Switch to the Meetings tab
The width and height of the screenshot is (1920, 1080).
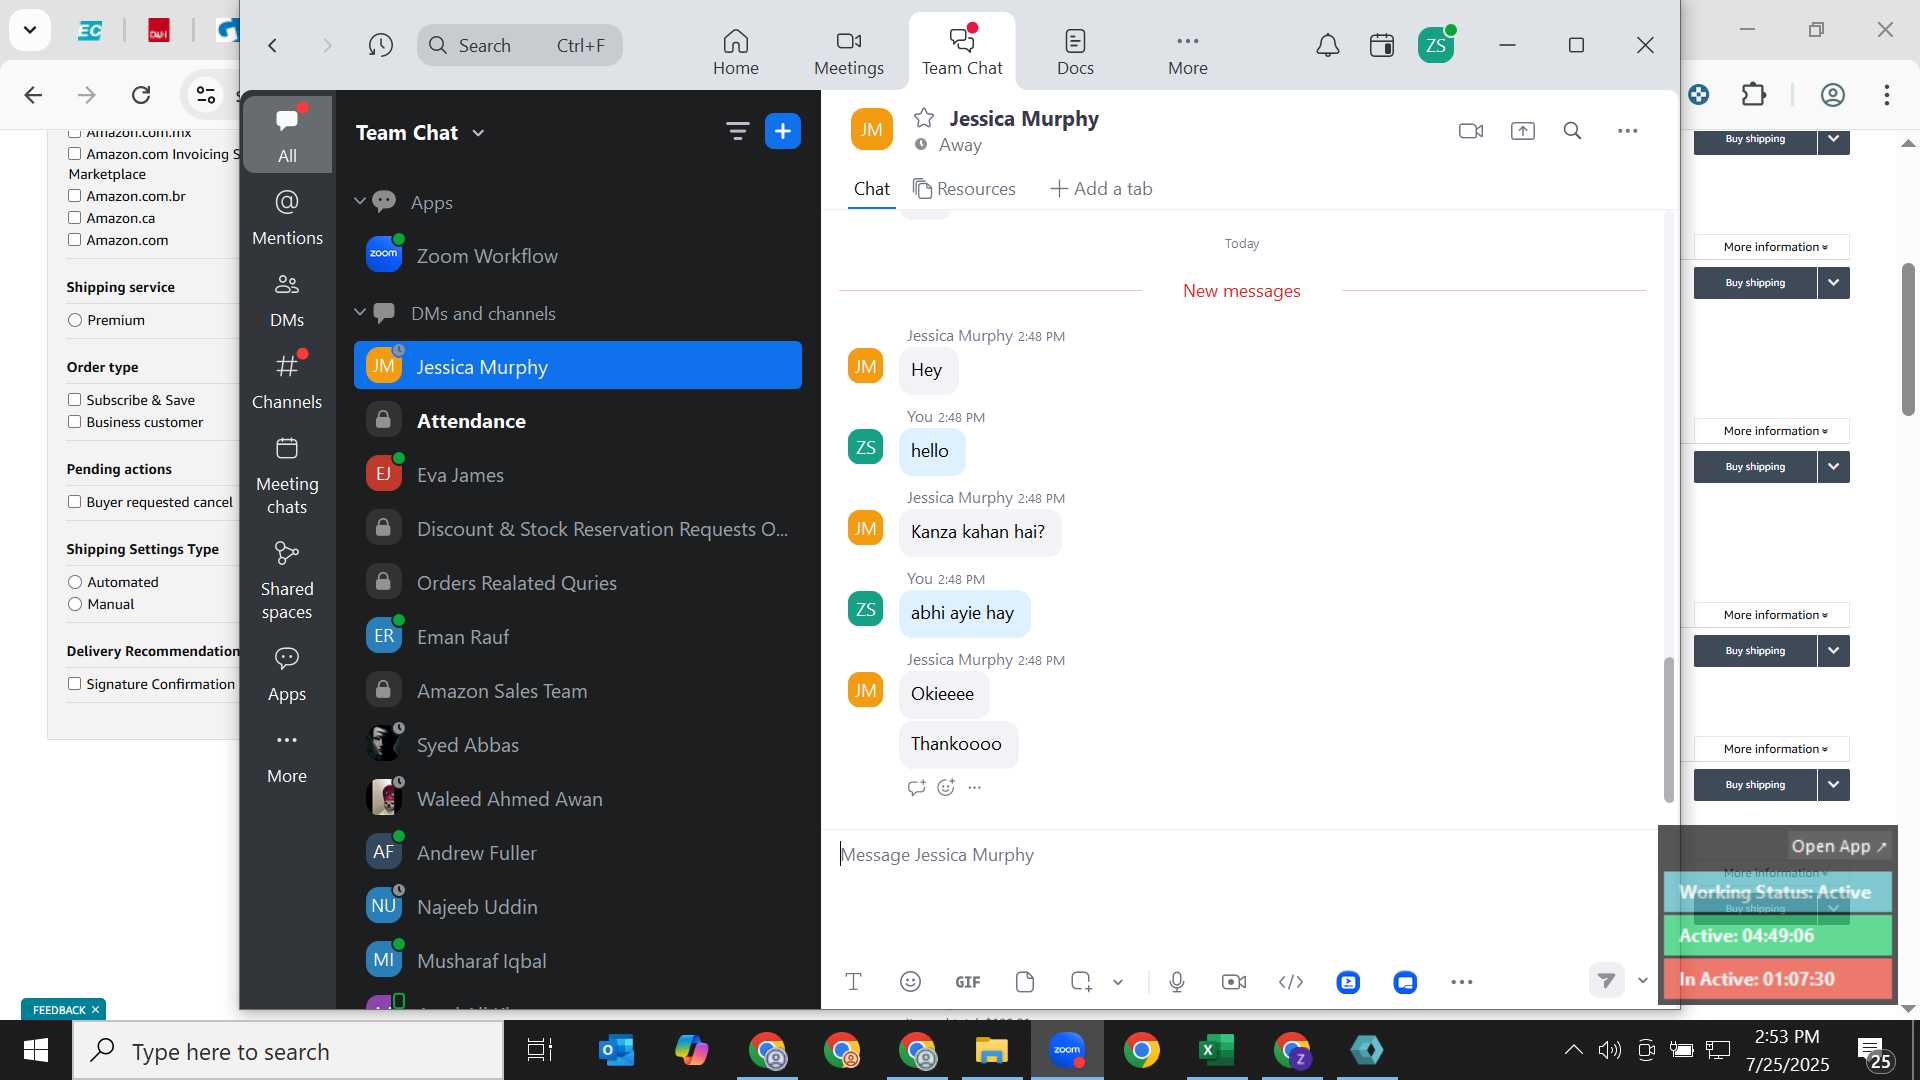(x=848, y=52)
